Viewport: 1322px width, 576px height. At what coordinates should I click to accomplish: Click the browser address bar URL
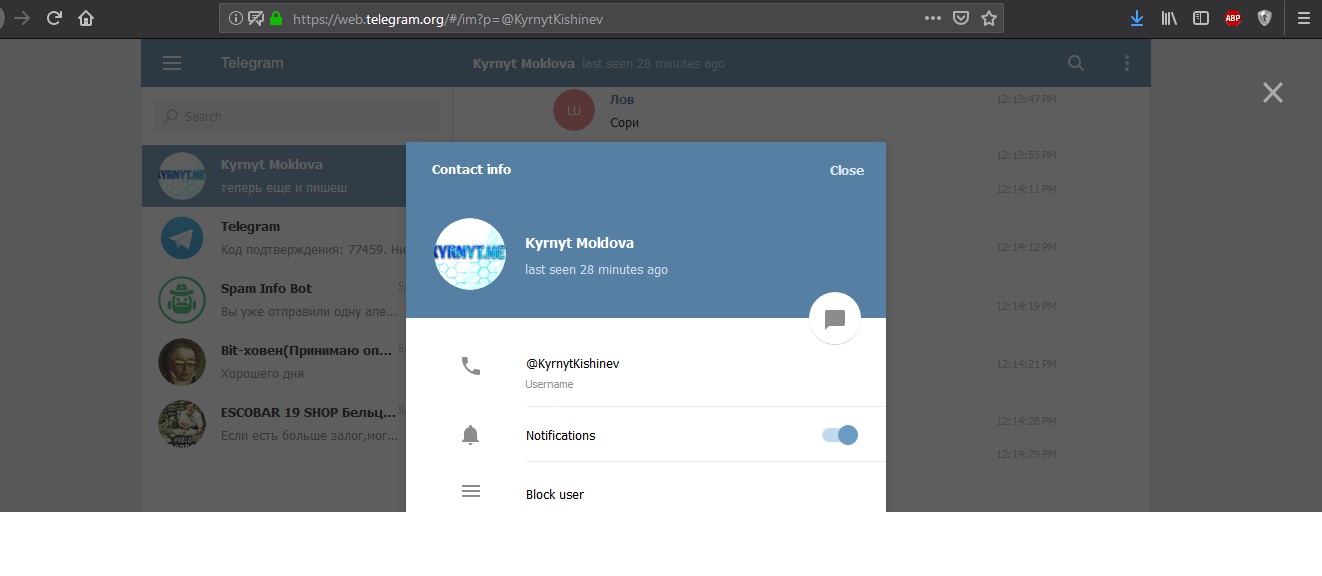pos(448,19)
